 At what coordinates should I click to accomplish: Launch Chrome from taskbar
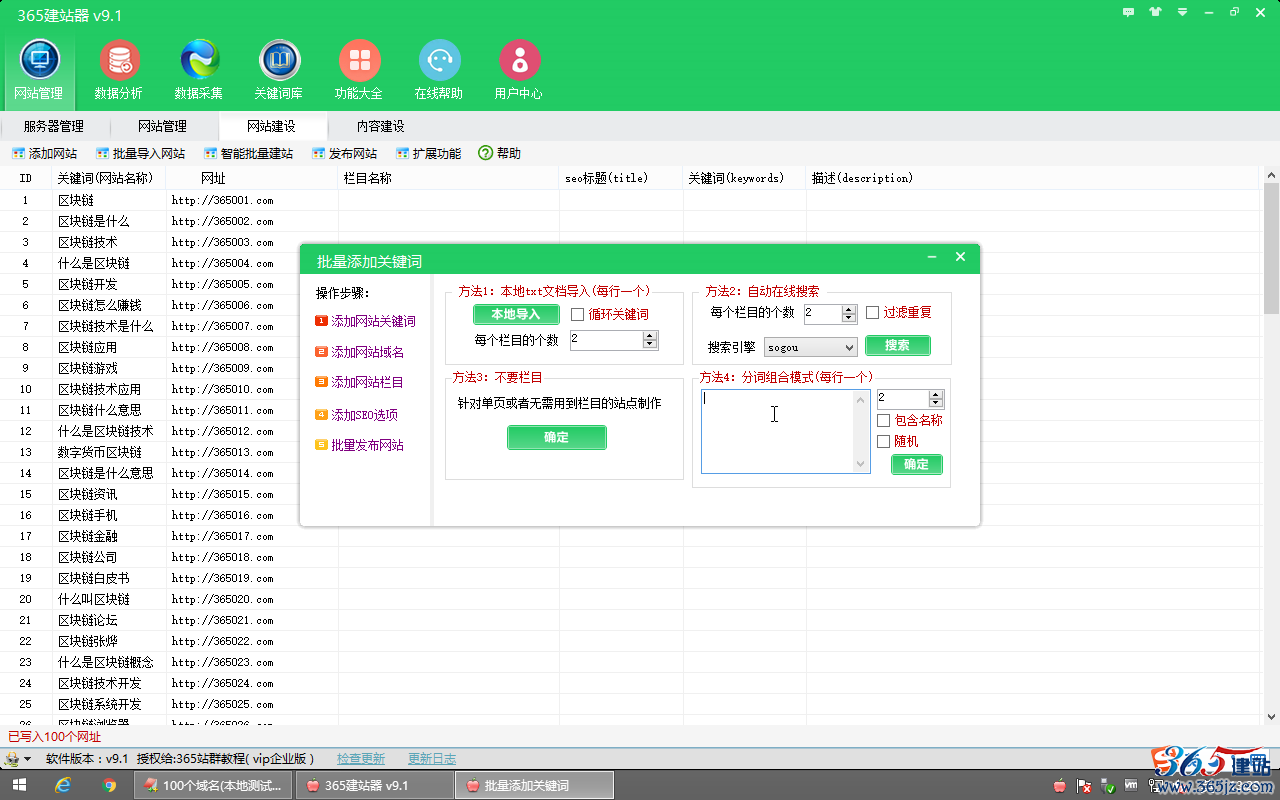(110, 785)
